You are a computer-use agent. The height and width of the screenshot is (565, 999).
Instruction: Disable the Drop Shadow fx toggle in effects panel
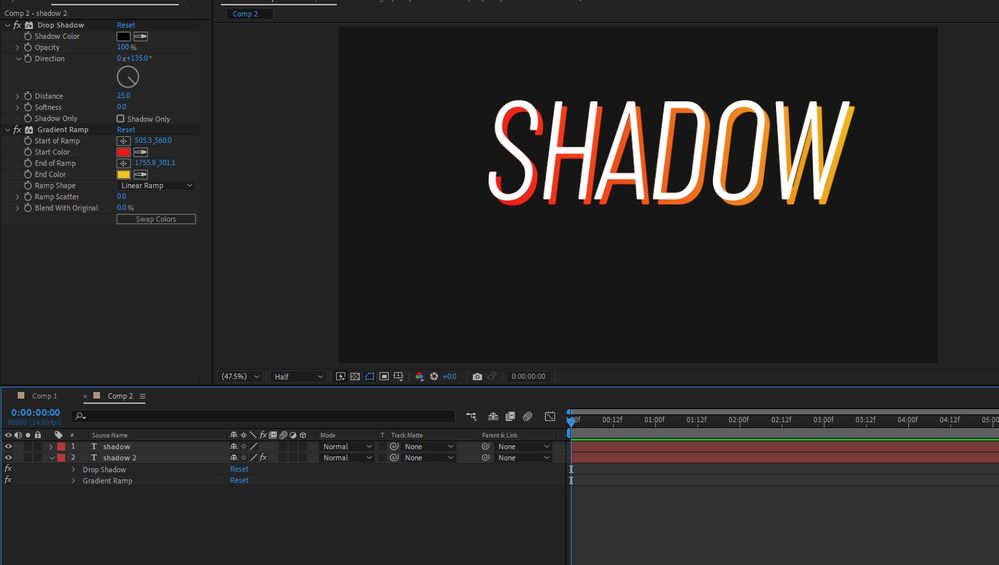17,25
